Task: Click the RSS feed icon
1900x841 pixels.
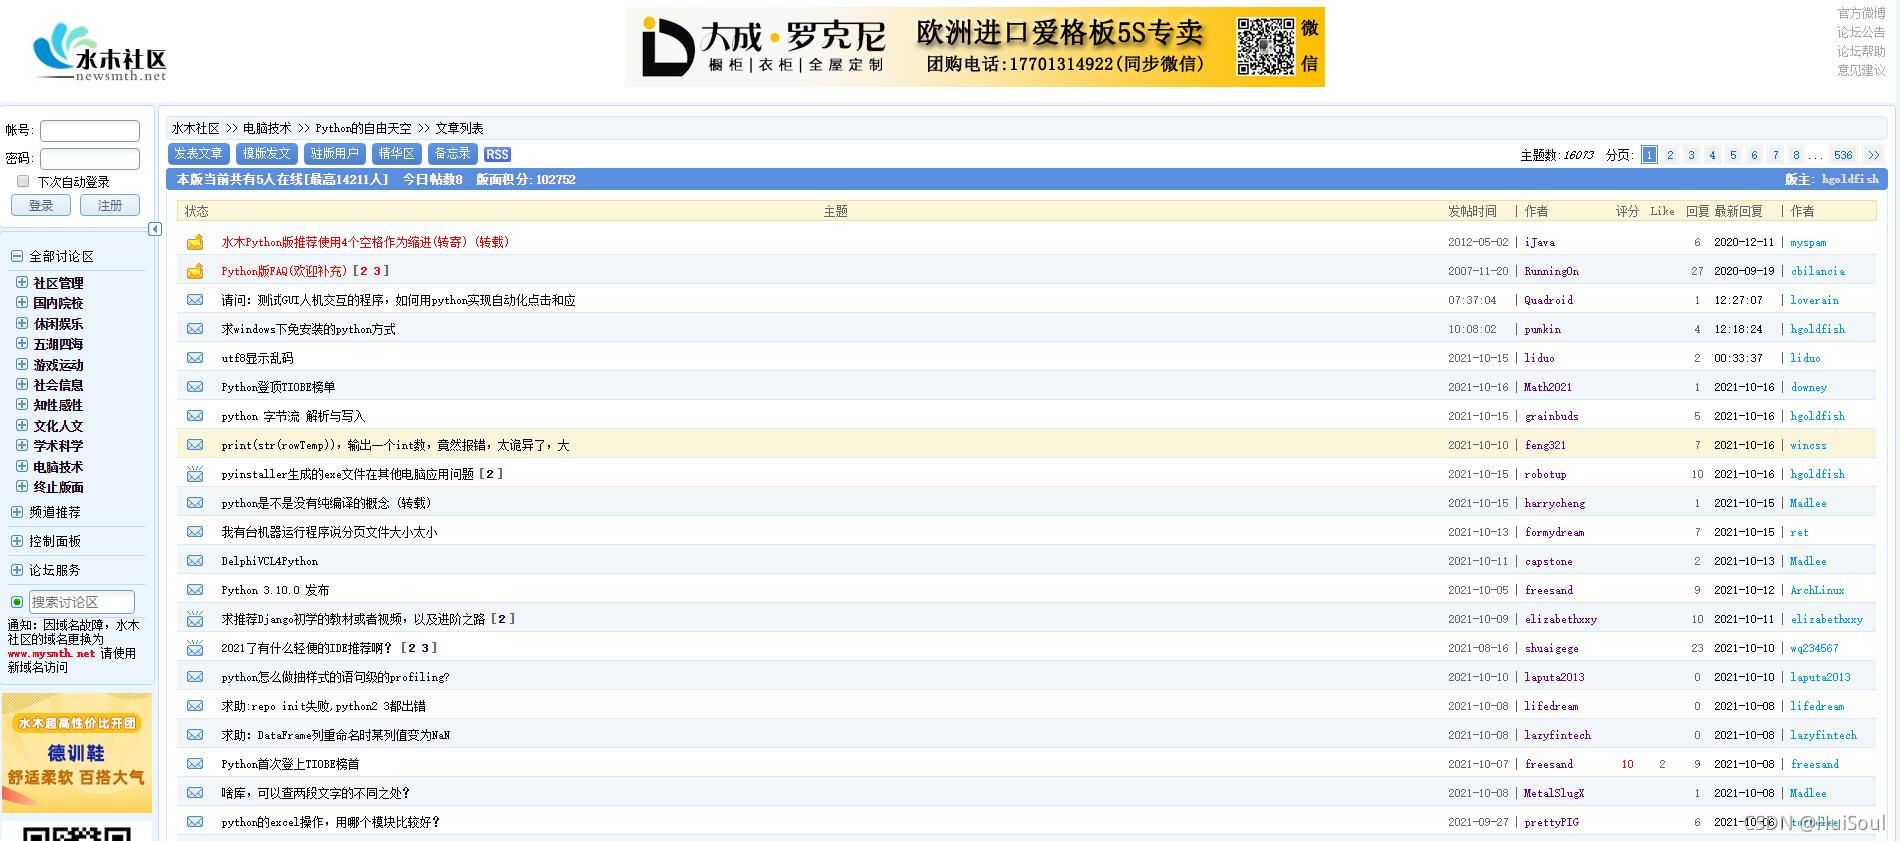Action: [497, 154]
